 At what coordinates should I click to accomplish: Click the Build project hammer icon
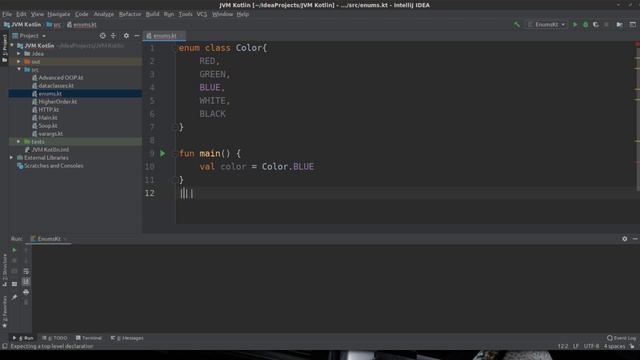(517, 24)
